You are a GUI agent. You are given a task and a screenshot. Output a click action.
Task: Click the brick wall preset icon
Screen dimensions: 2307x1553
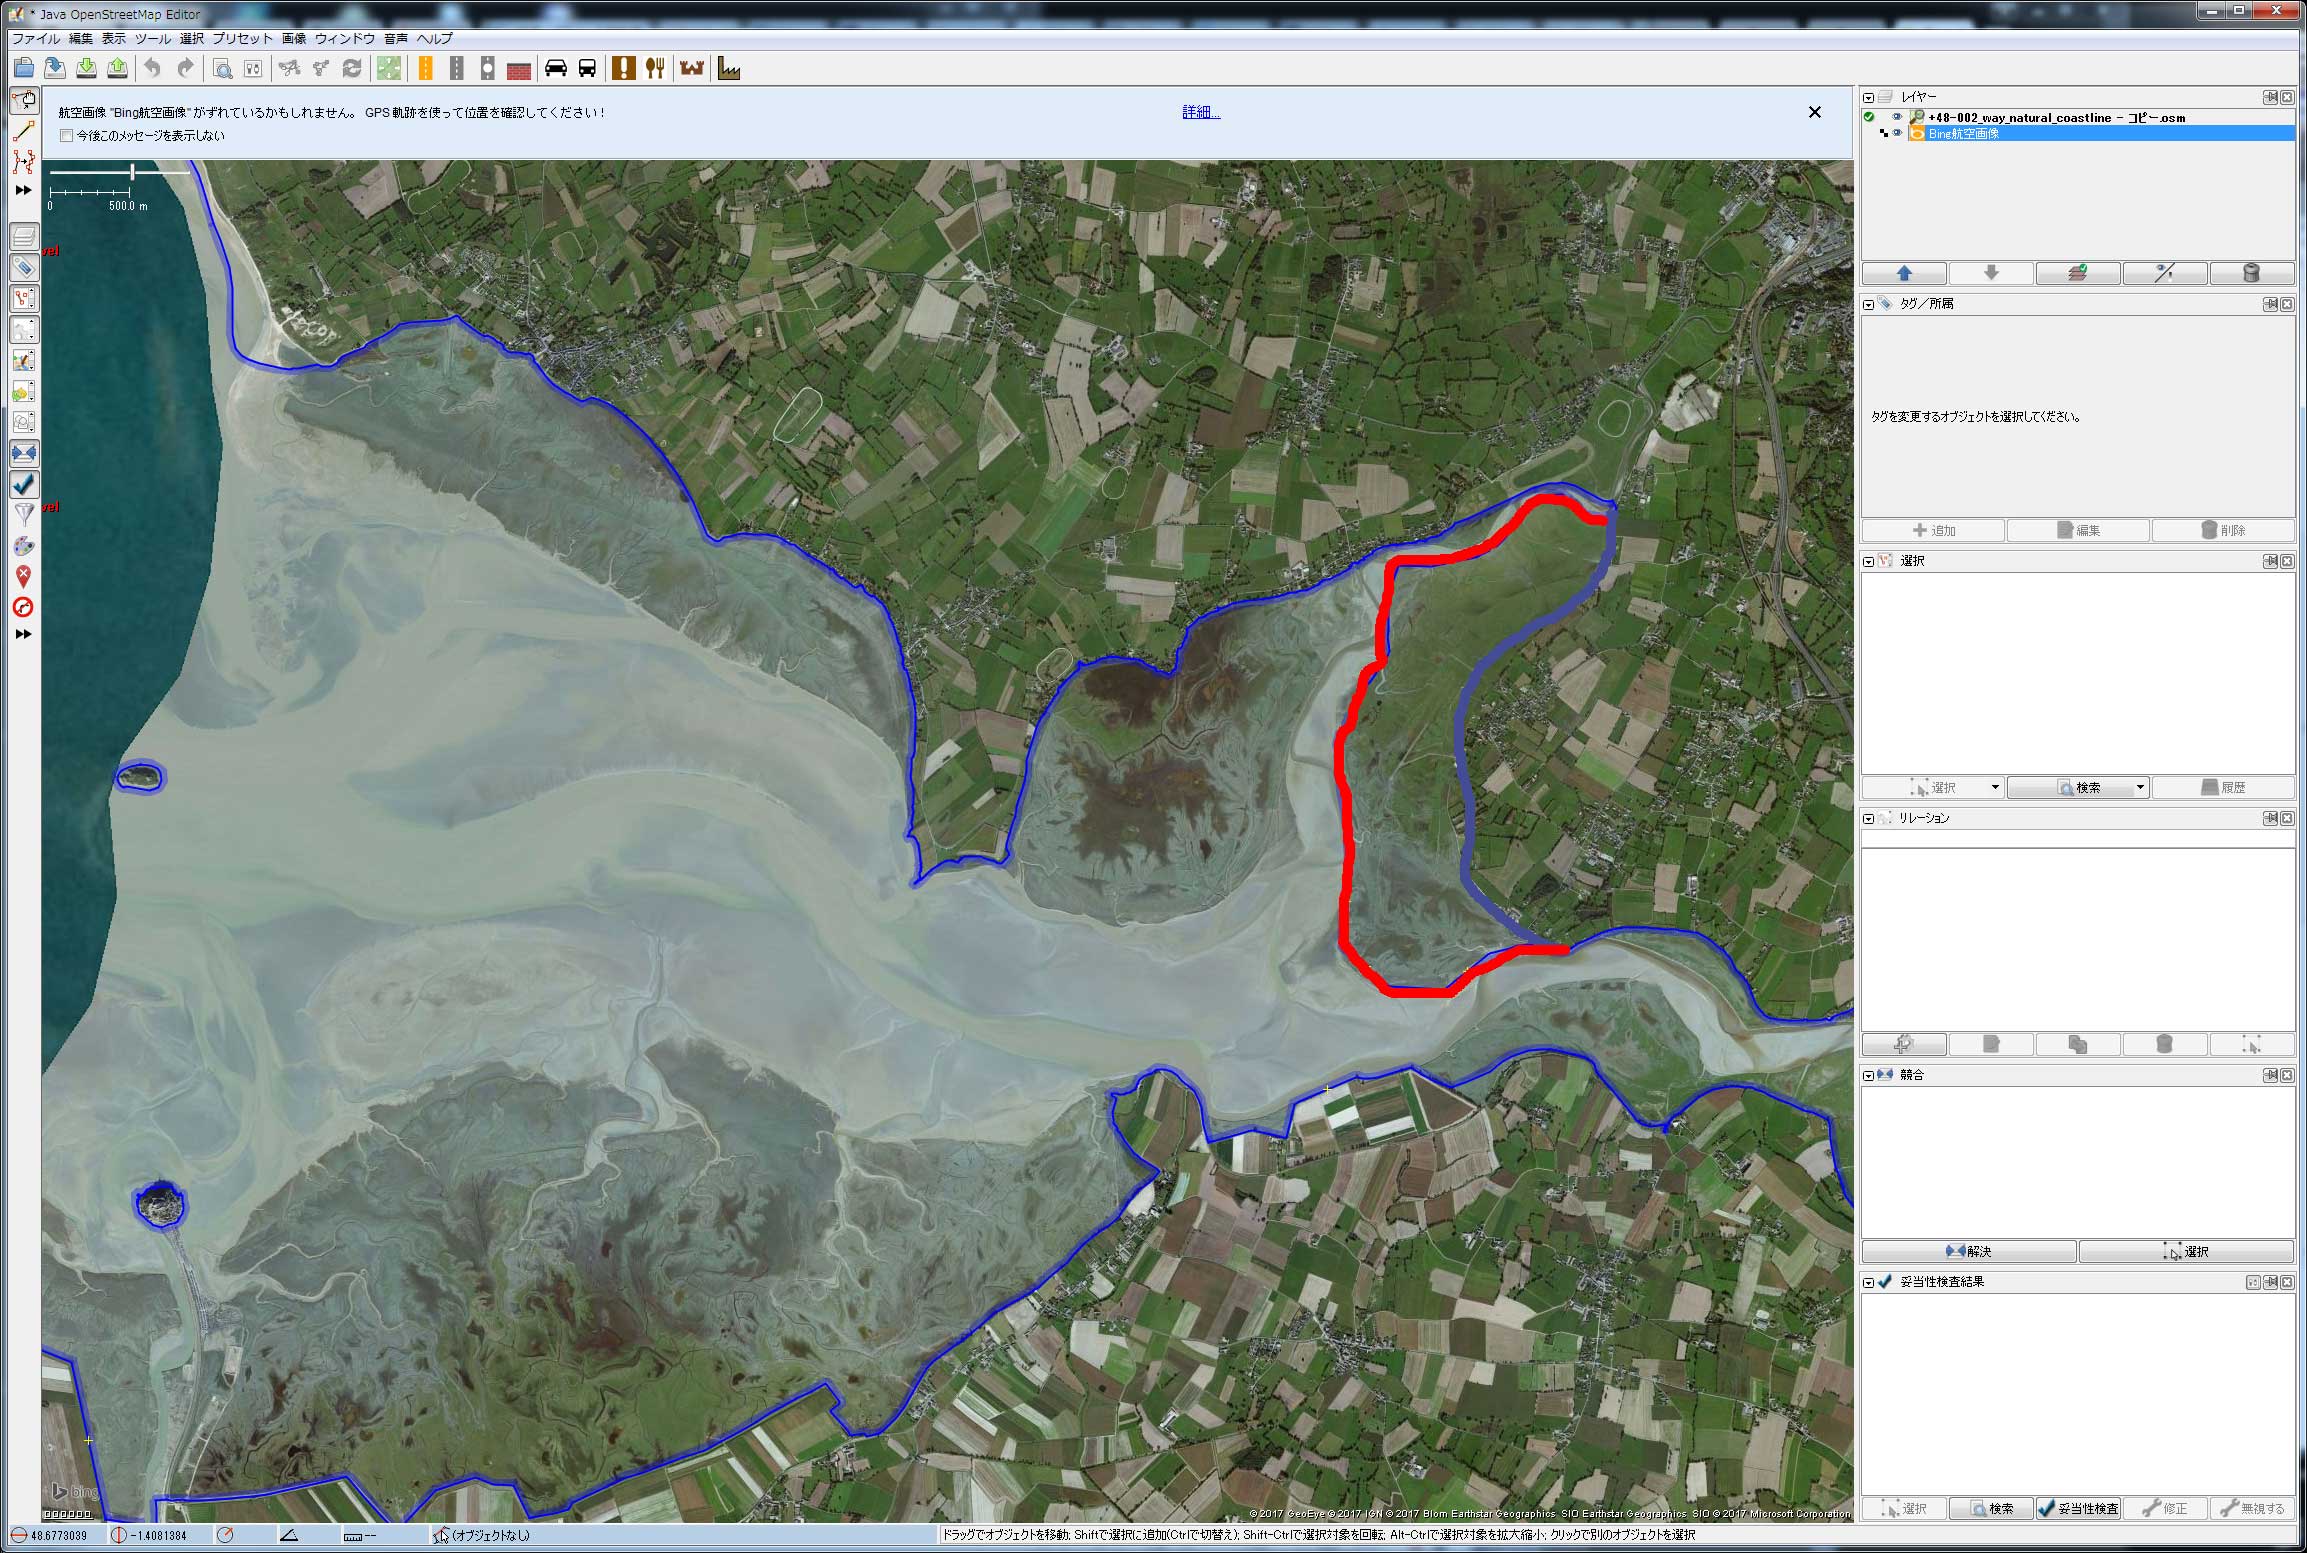[x=518, y=69]
